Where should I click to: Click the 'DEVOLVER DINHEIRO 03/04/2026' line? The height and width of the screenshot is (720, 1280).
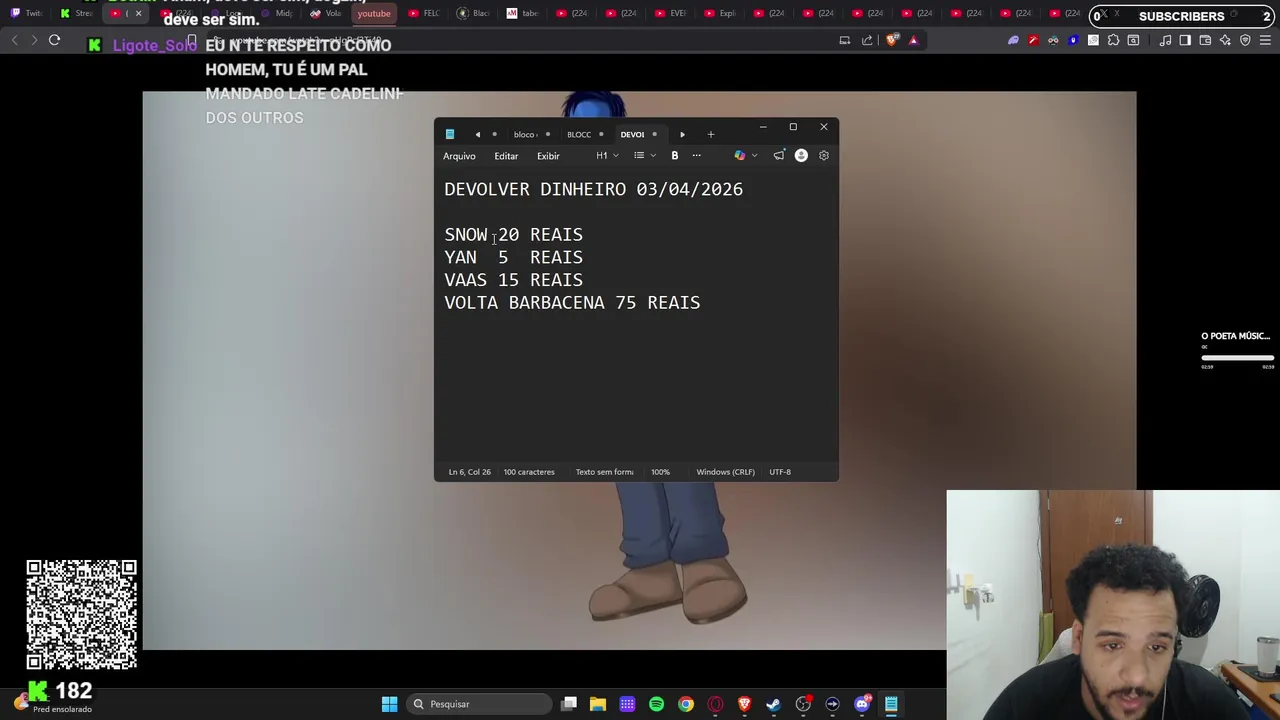point(594,189)
